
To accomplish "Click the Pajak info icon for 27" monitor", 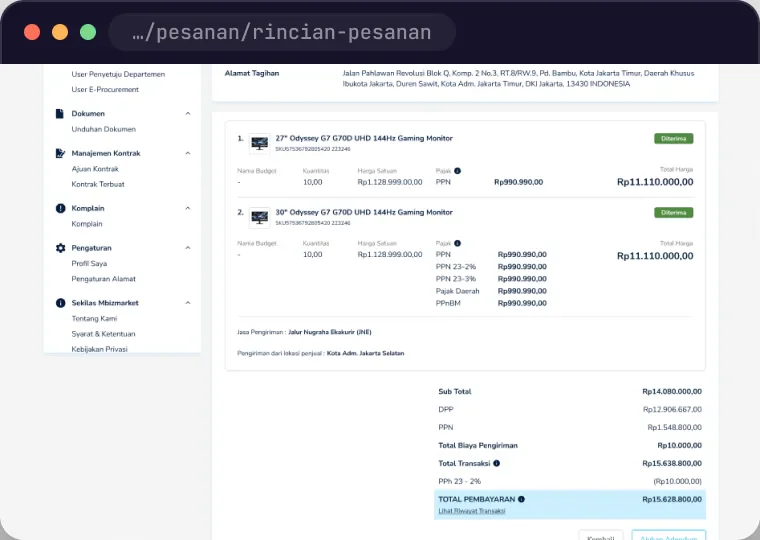I will pyautogui.click(x=457, y=171).
